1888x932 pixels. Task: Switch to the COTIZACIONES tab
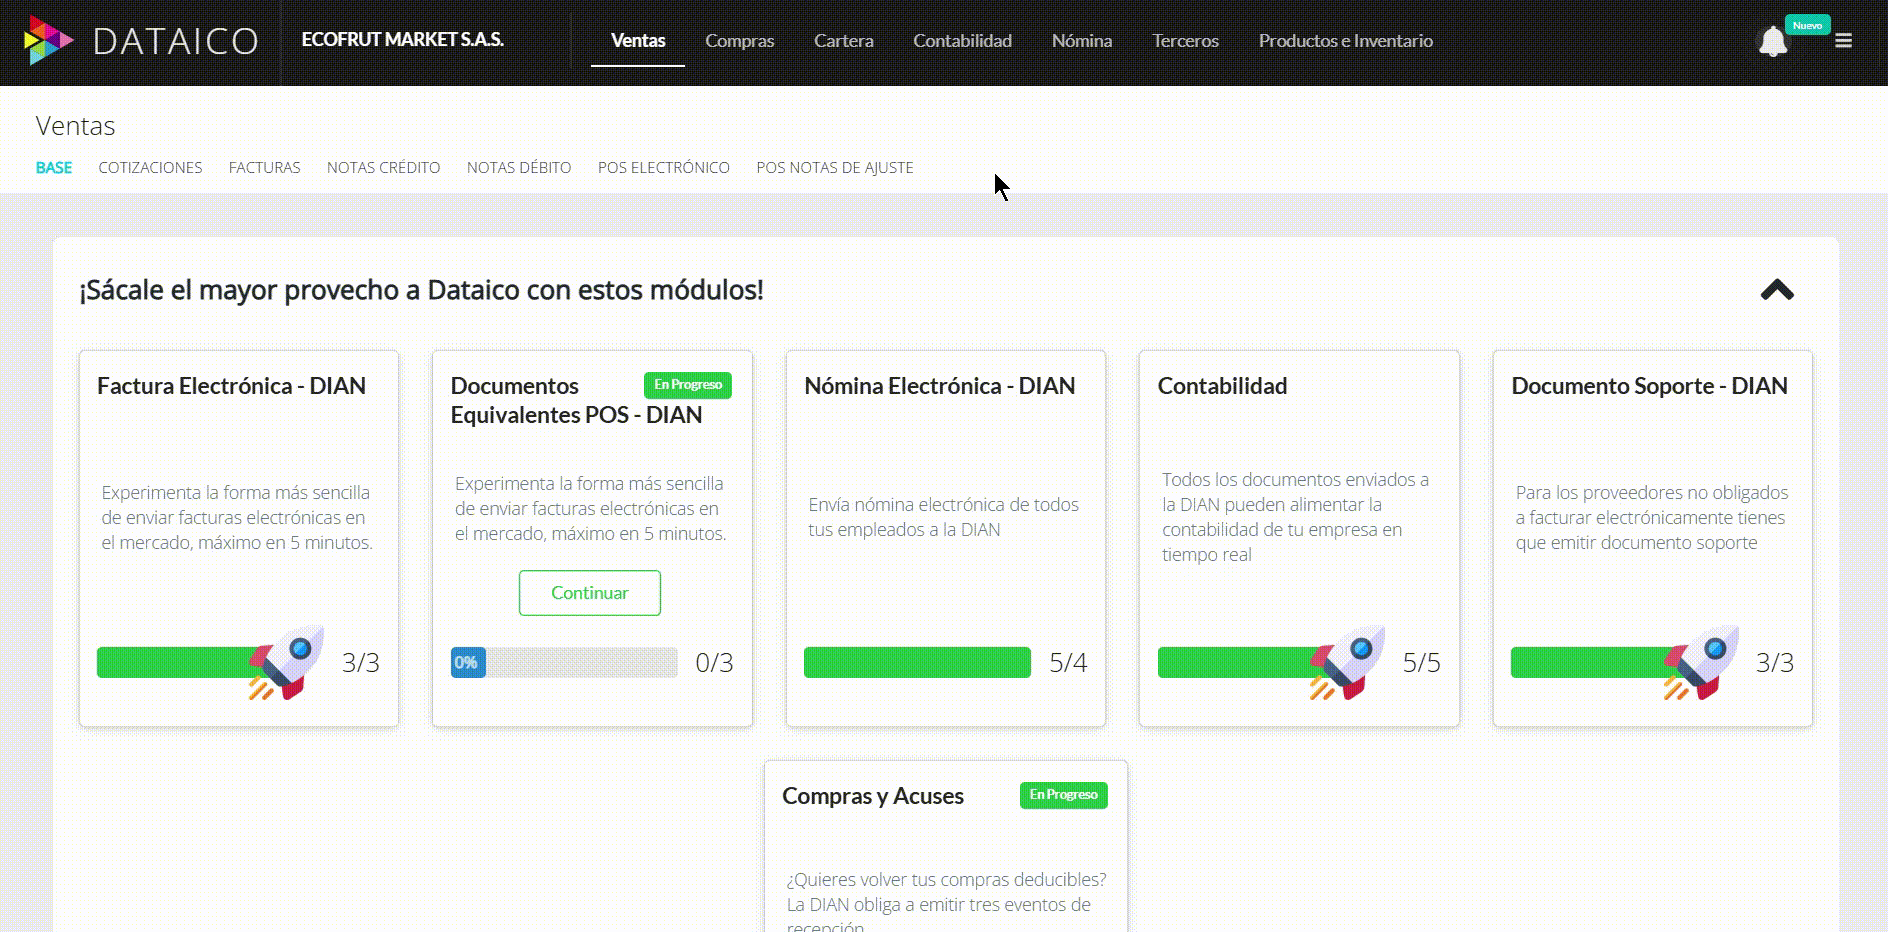coord(150,168)
